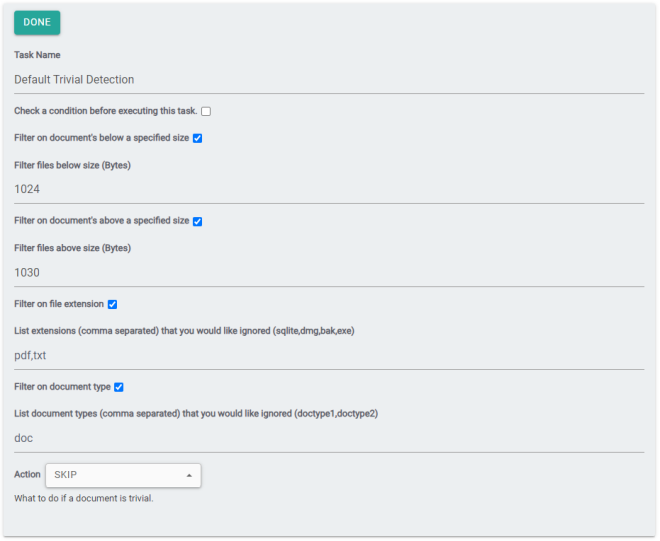The image size is (660, 541).
Task: Click the arrow icon in Action dropdown
Action: (189, 475)
